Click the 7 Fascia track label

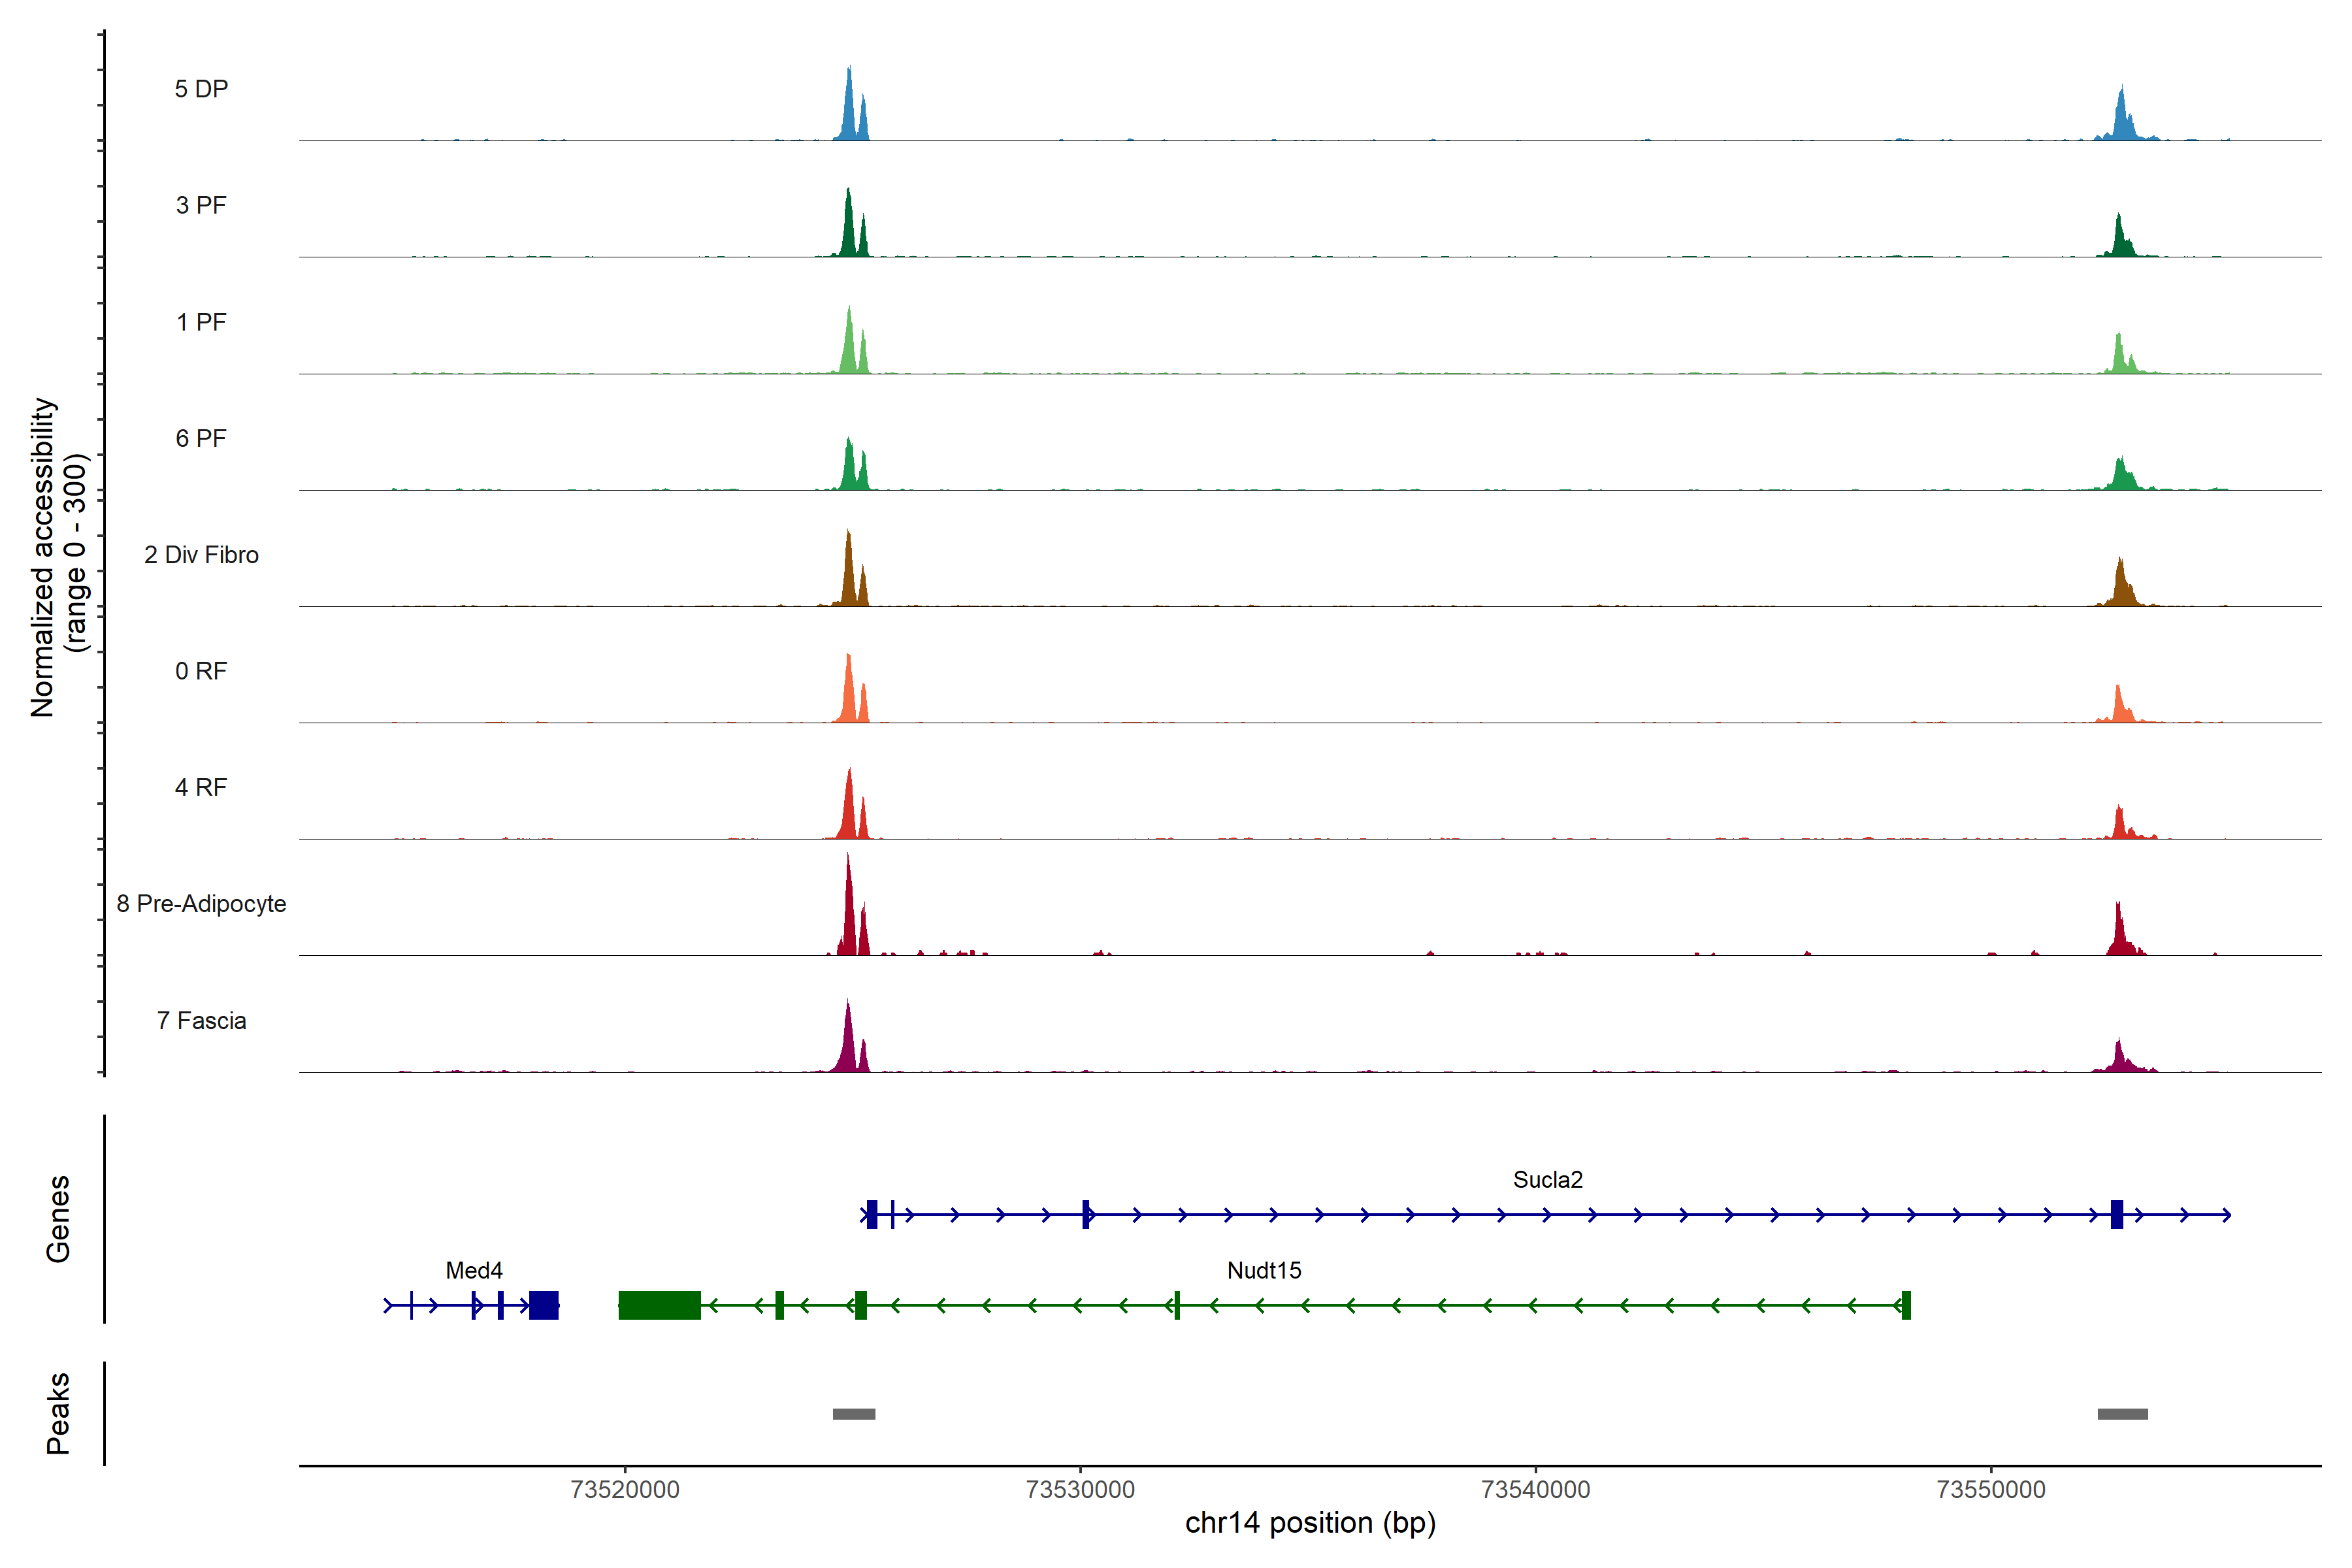[x=201, y=1021]
